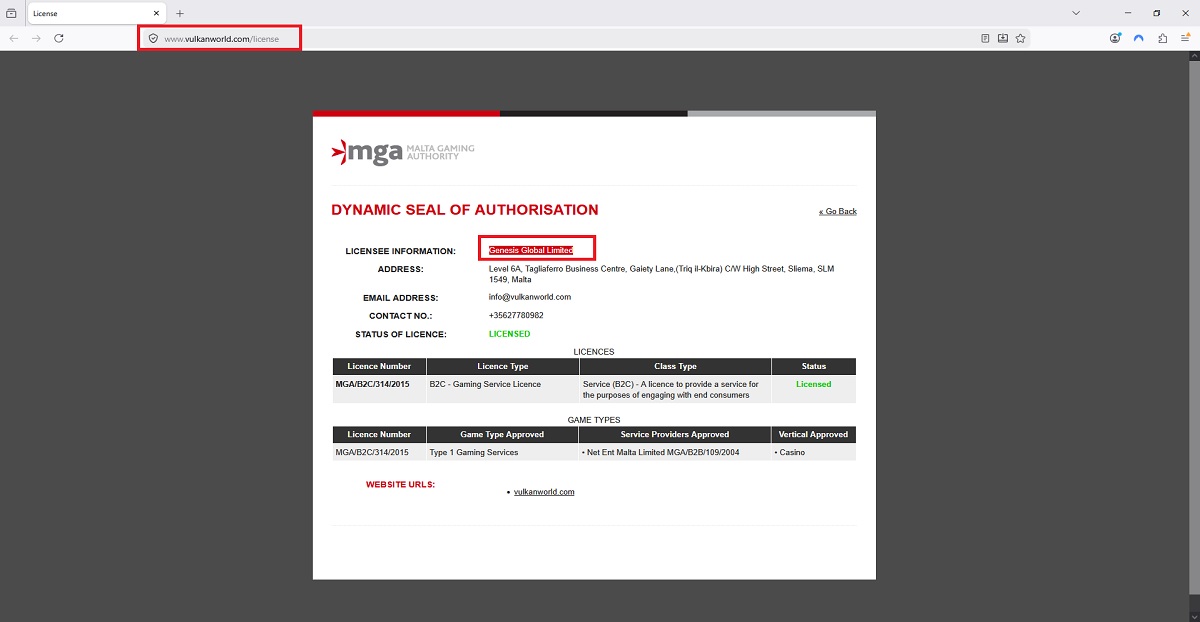The image size is (1200, 622).
Task: Open the Firefox View icon
Action: (x=11, y=13)
